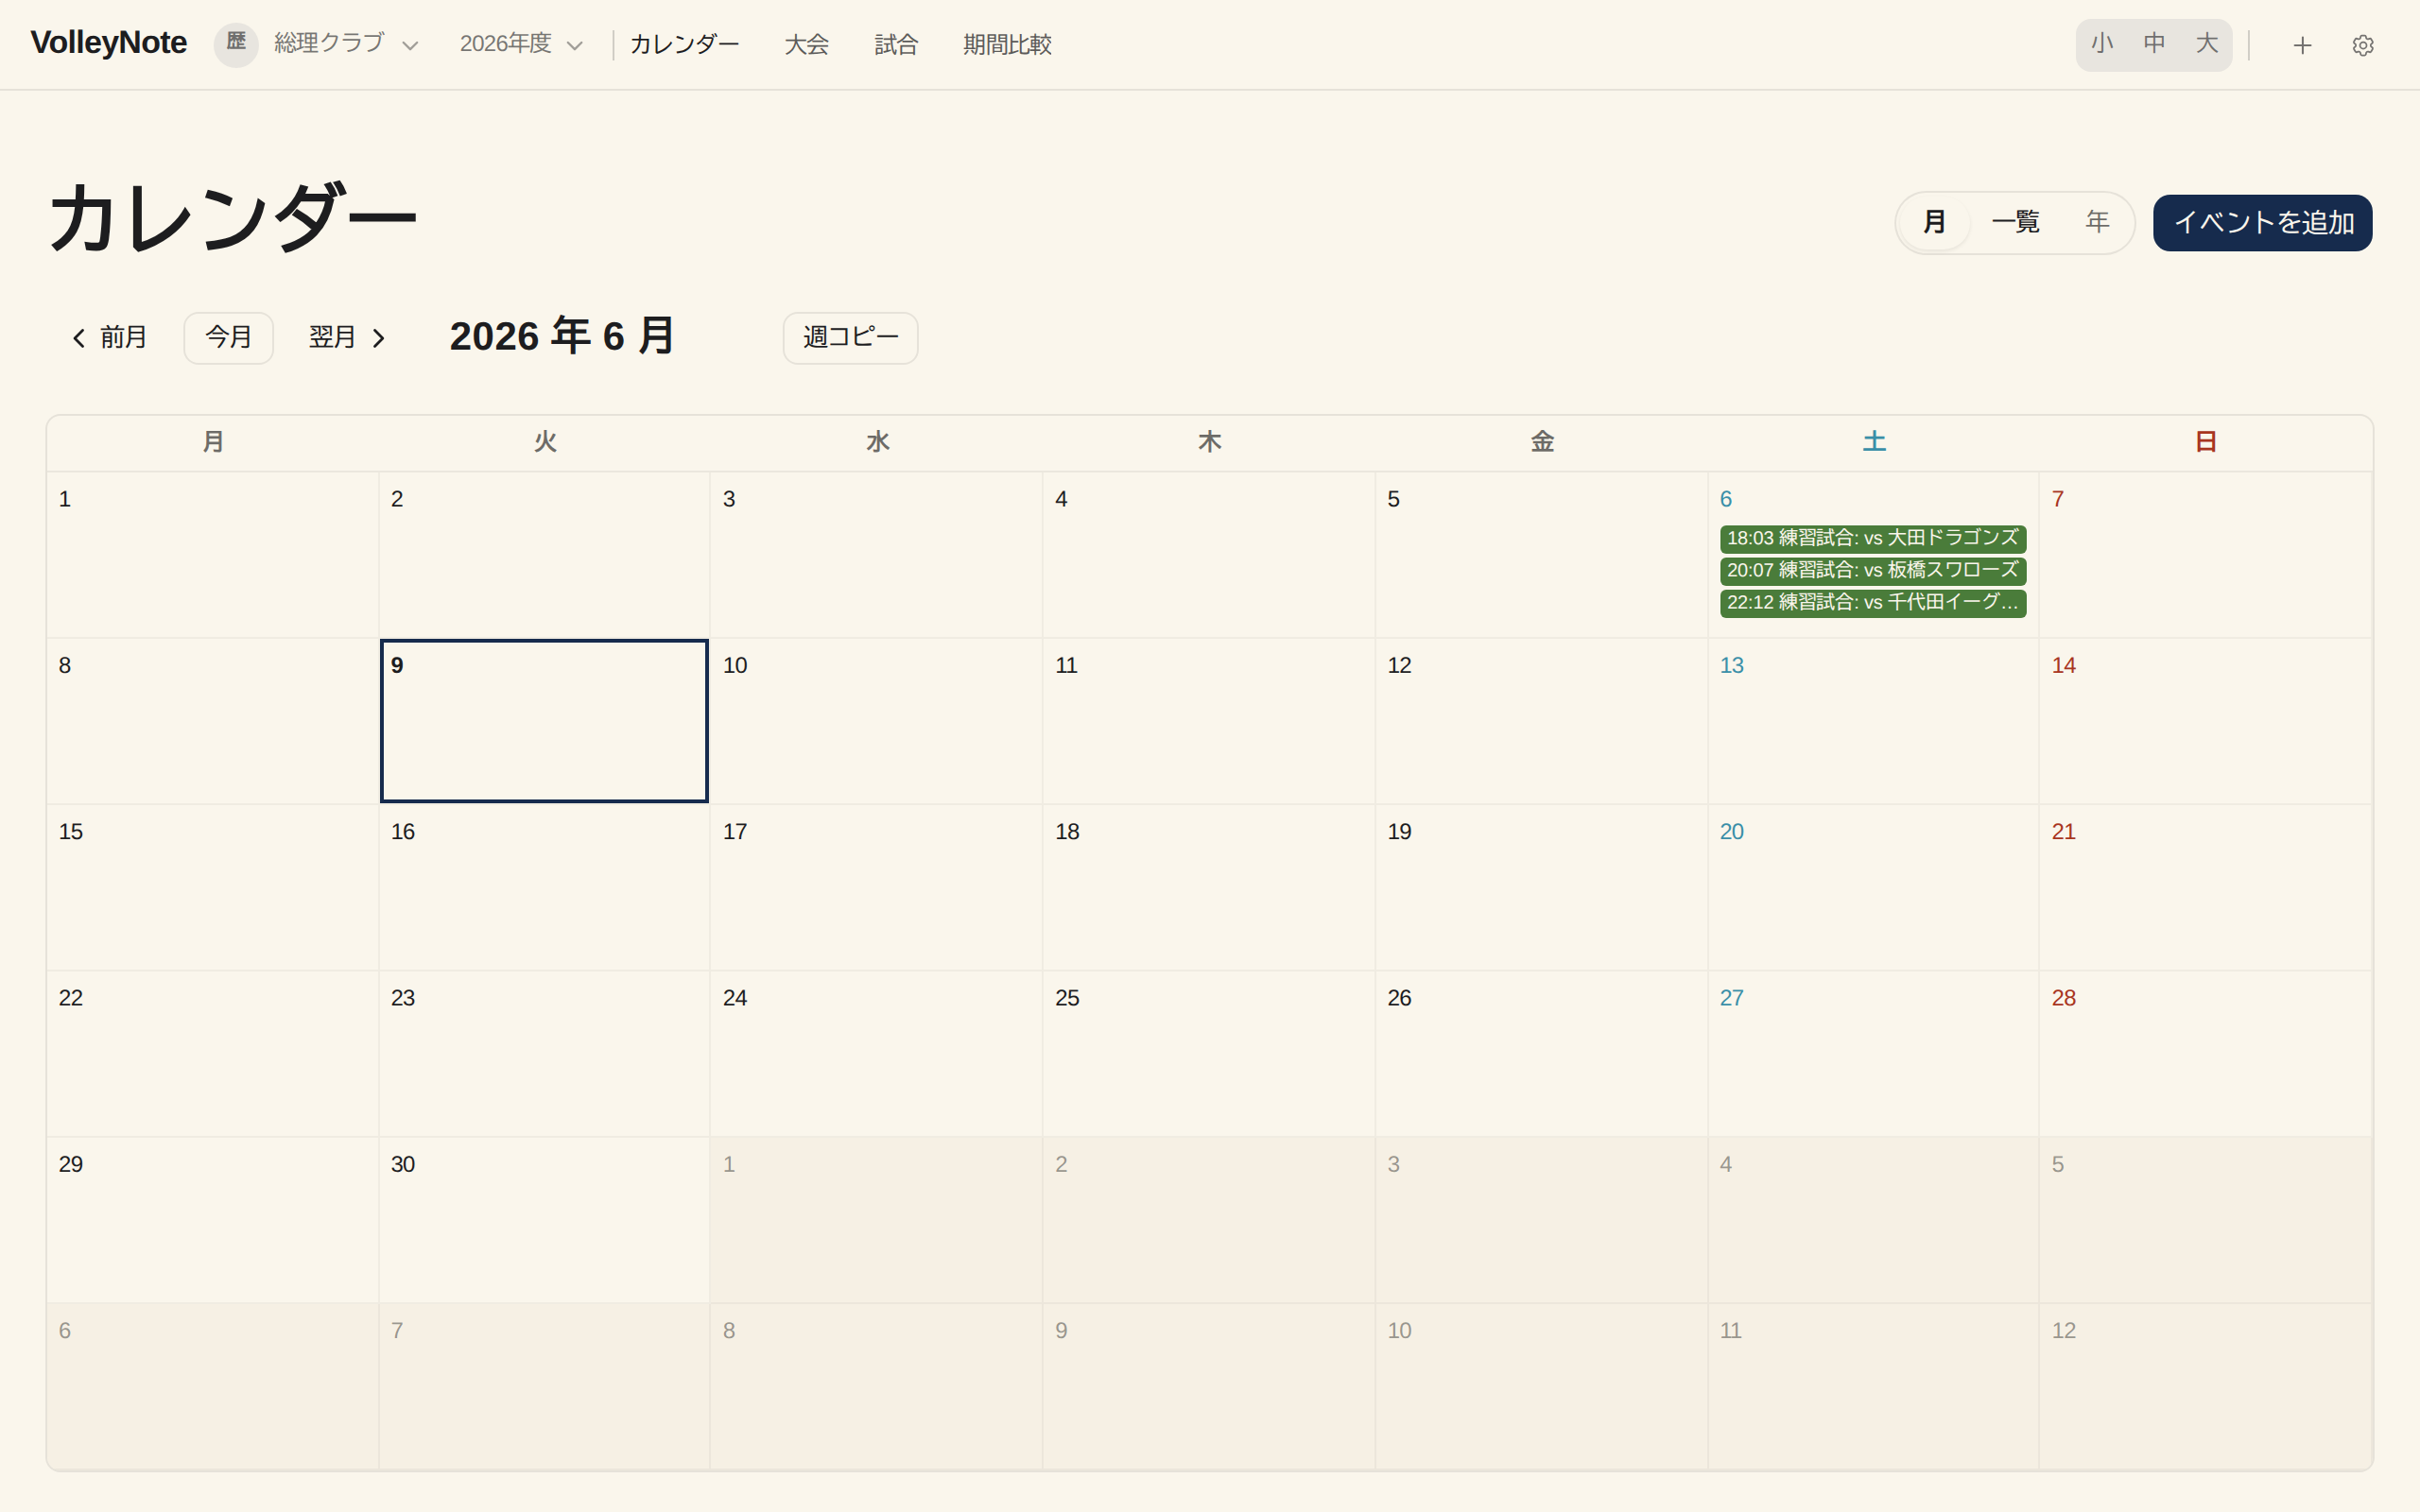Select June 10 day cell
Image resolution: width=2420 pixels, height=1512 pixels.
pyautogui.click(x=876, y=721)
